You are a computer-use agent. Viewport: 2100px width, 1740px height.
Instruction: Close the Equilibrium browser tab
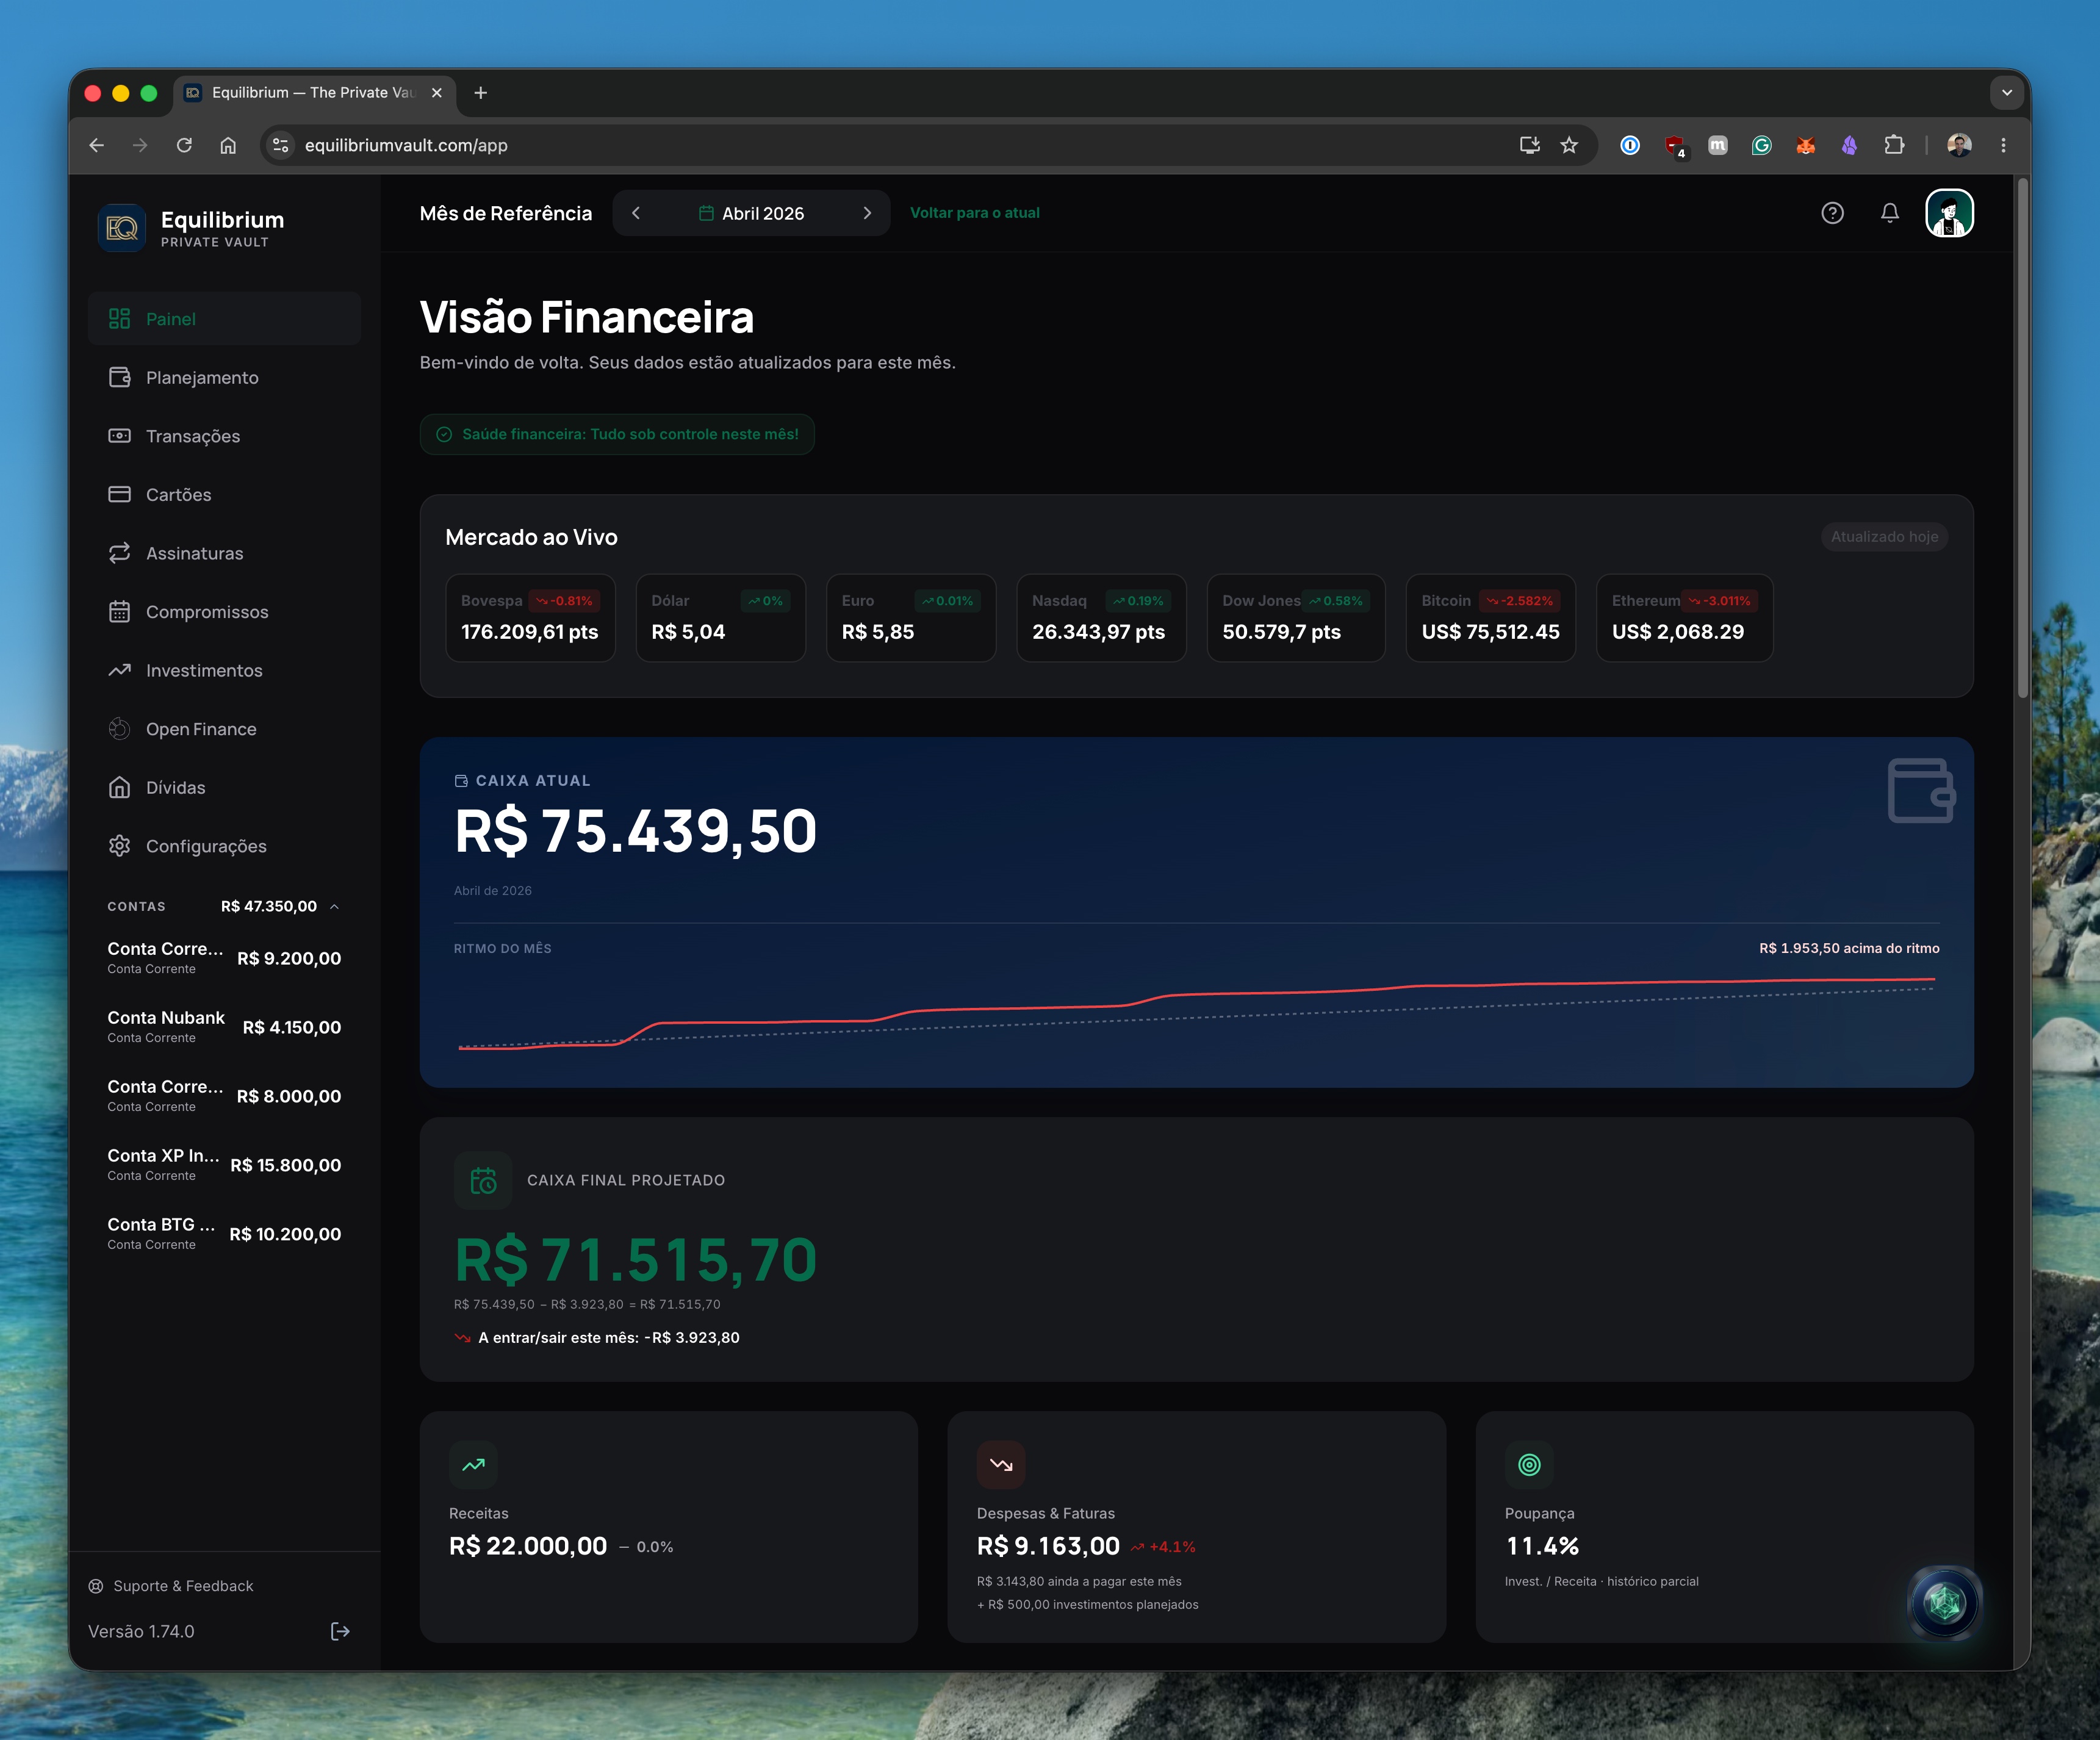(437, 93)
